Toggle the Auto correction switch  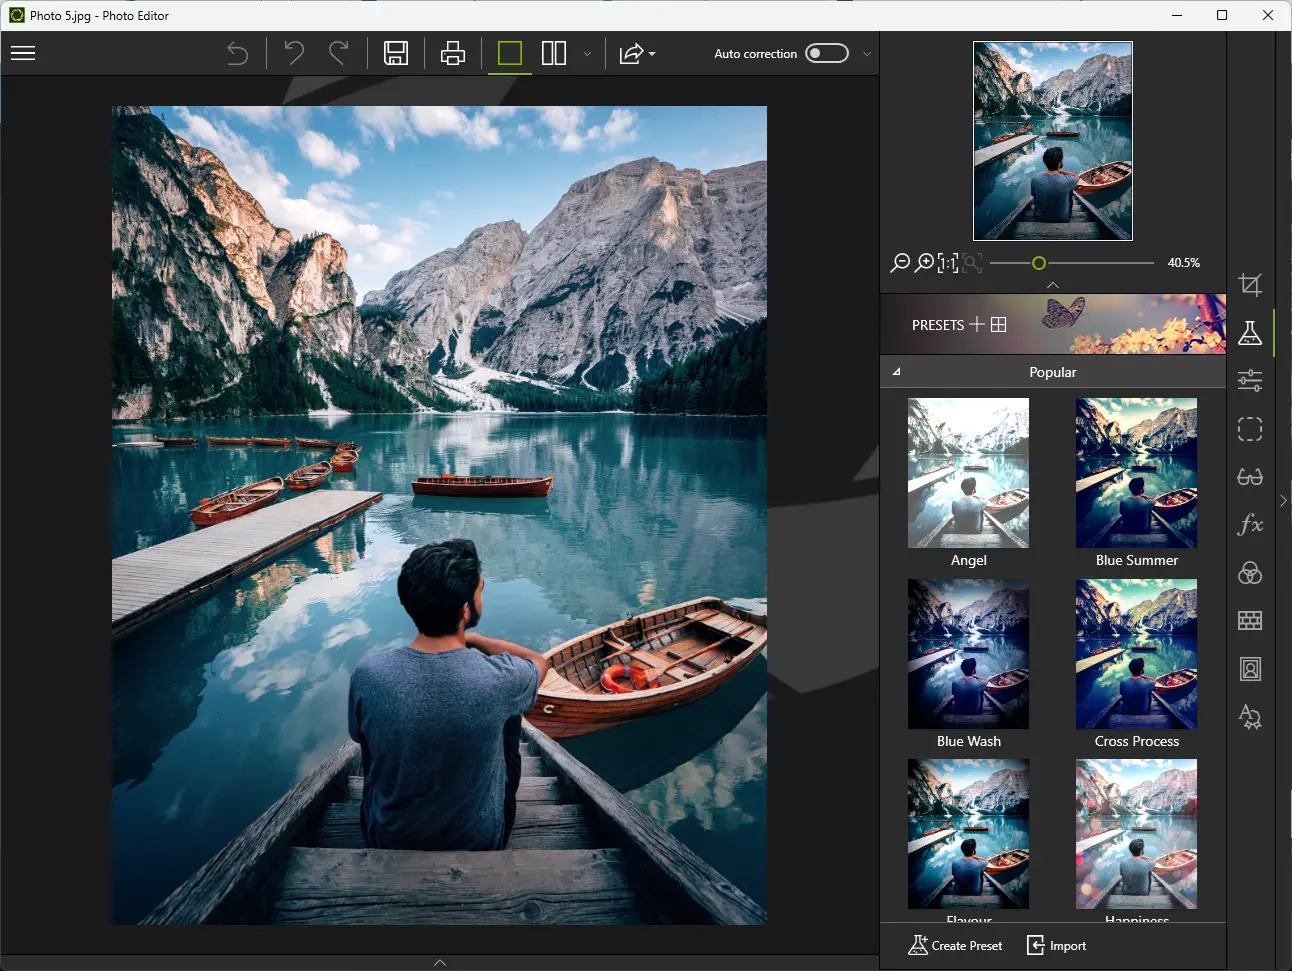click(x=826, y=53)
